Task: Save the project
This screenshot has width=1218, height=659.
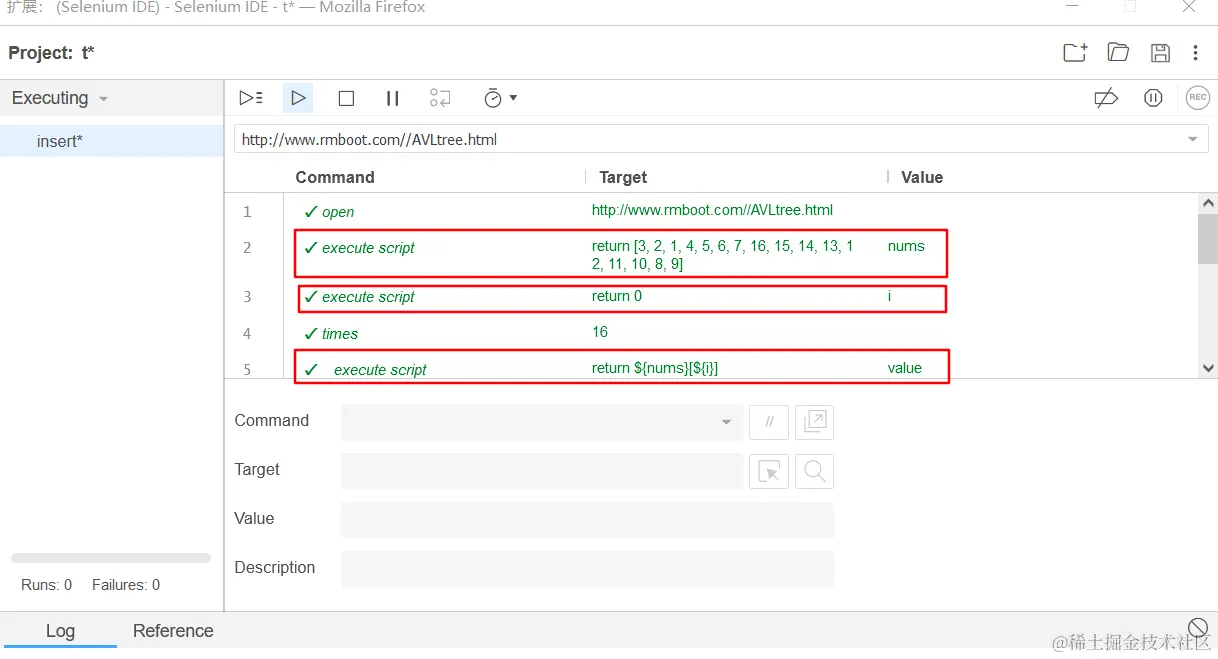Action: [1160, 53]
